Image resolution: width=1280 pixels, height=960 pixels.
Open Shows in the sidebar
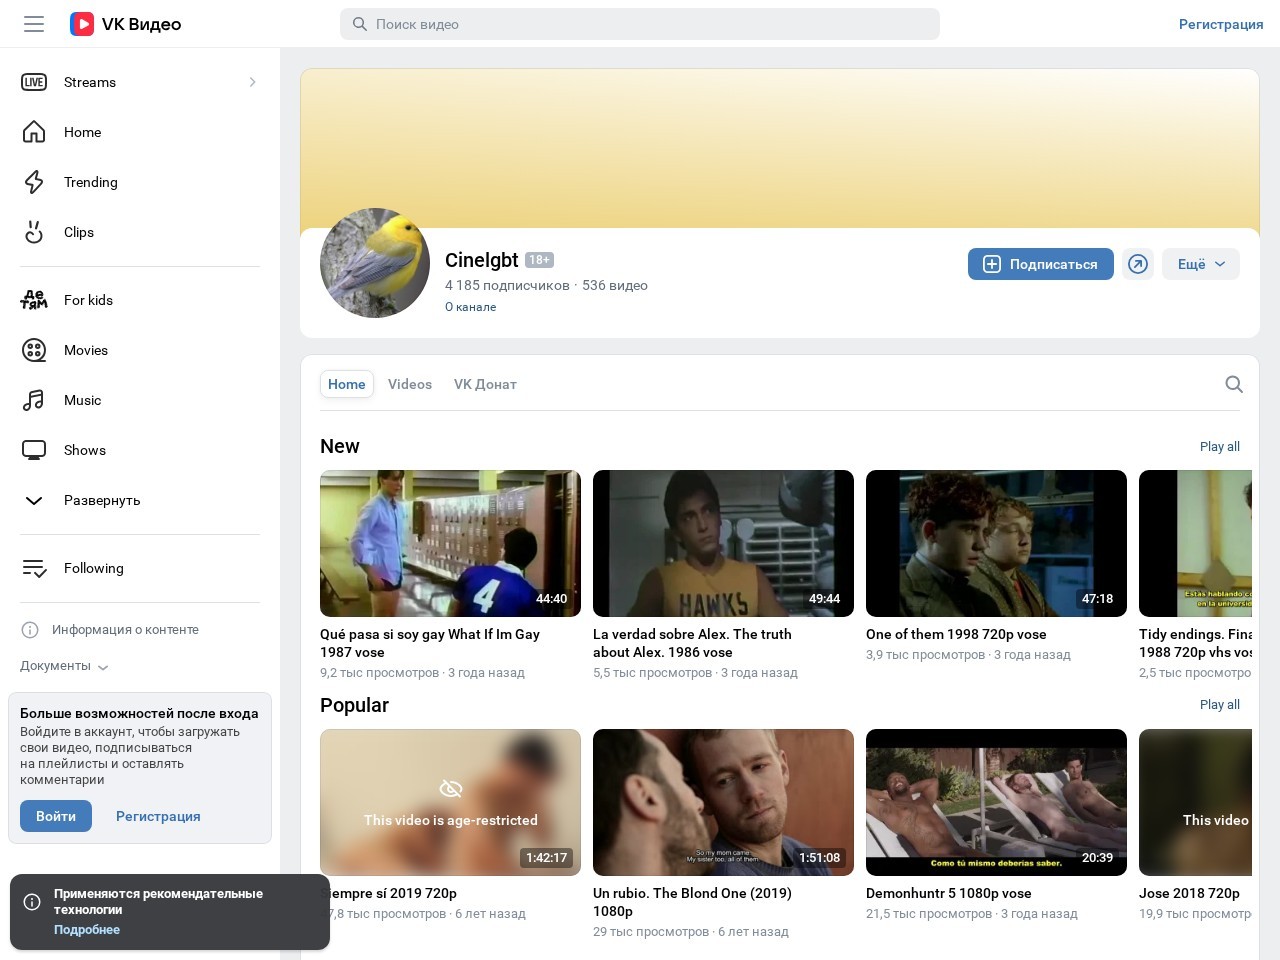point(140,450)
